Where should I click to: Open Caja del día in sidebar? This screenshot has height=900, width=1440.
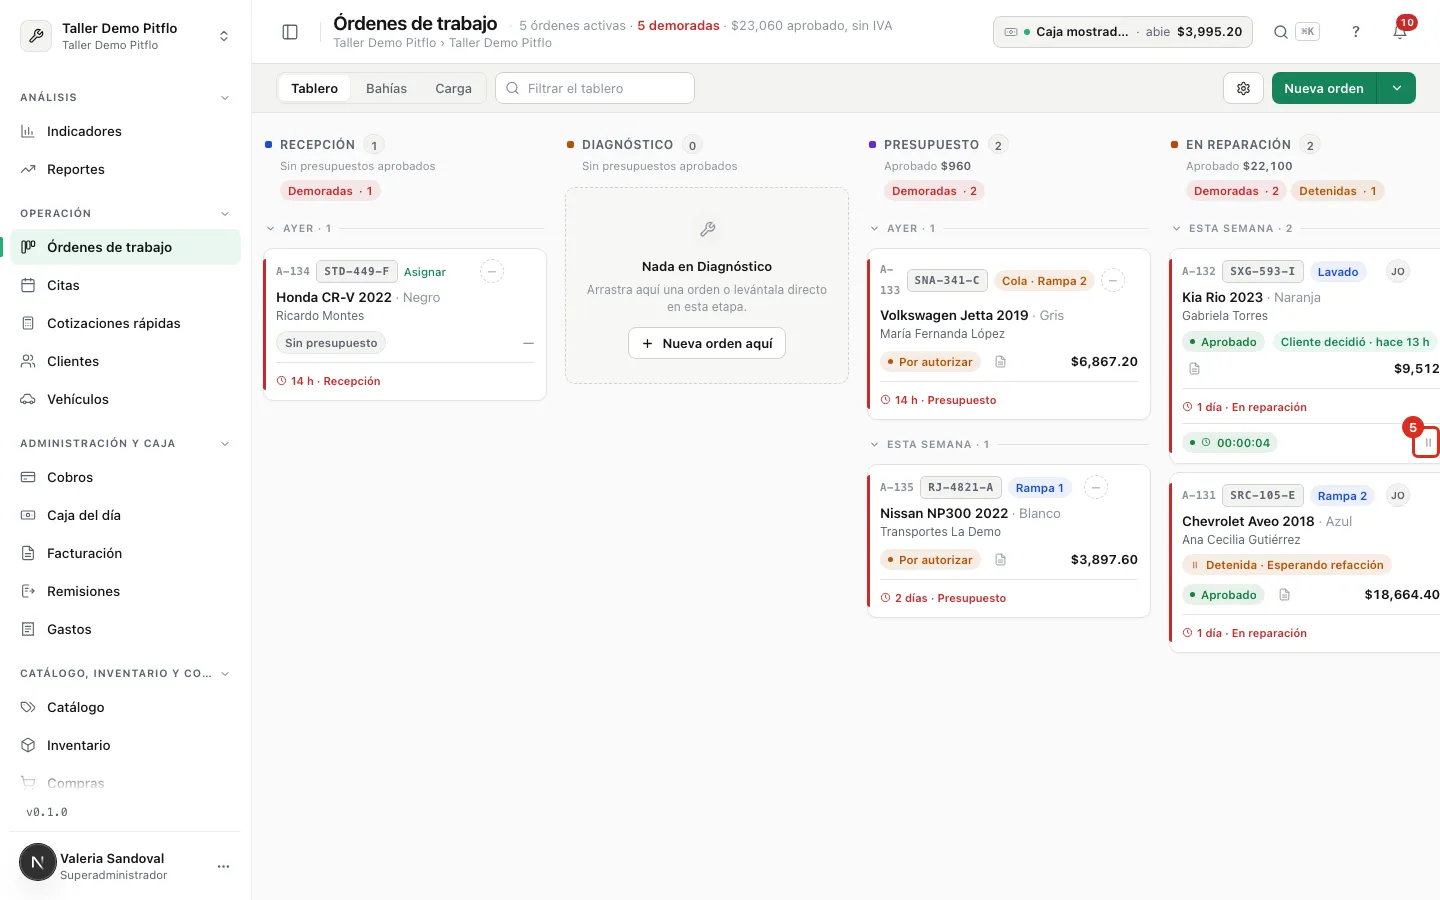point(125,515)
